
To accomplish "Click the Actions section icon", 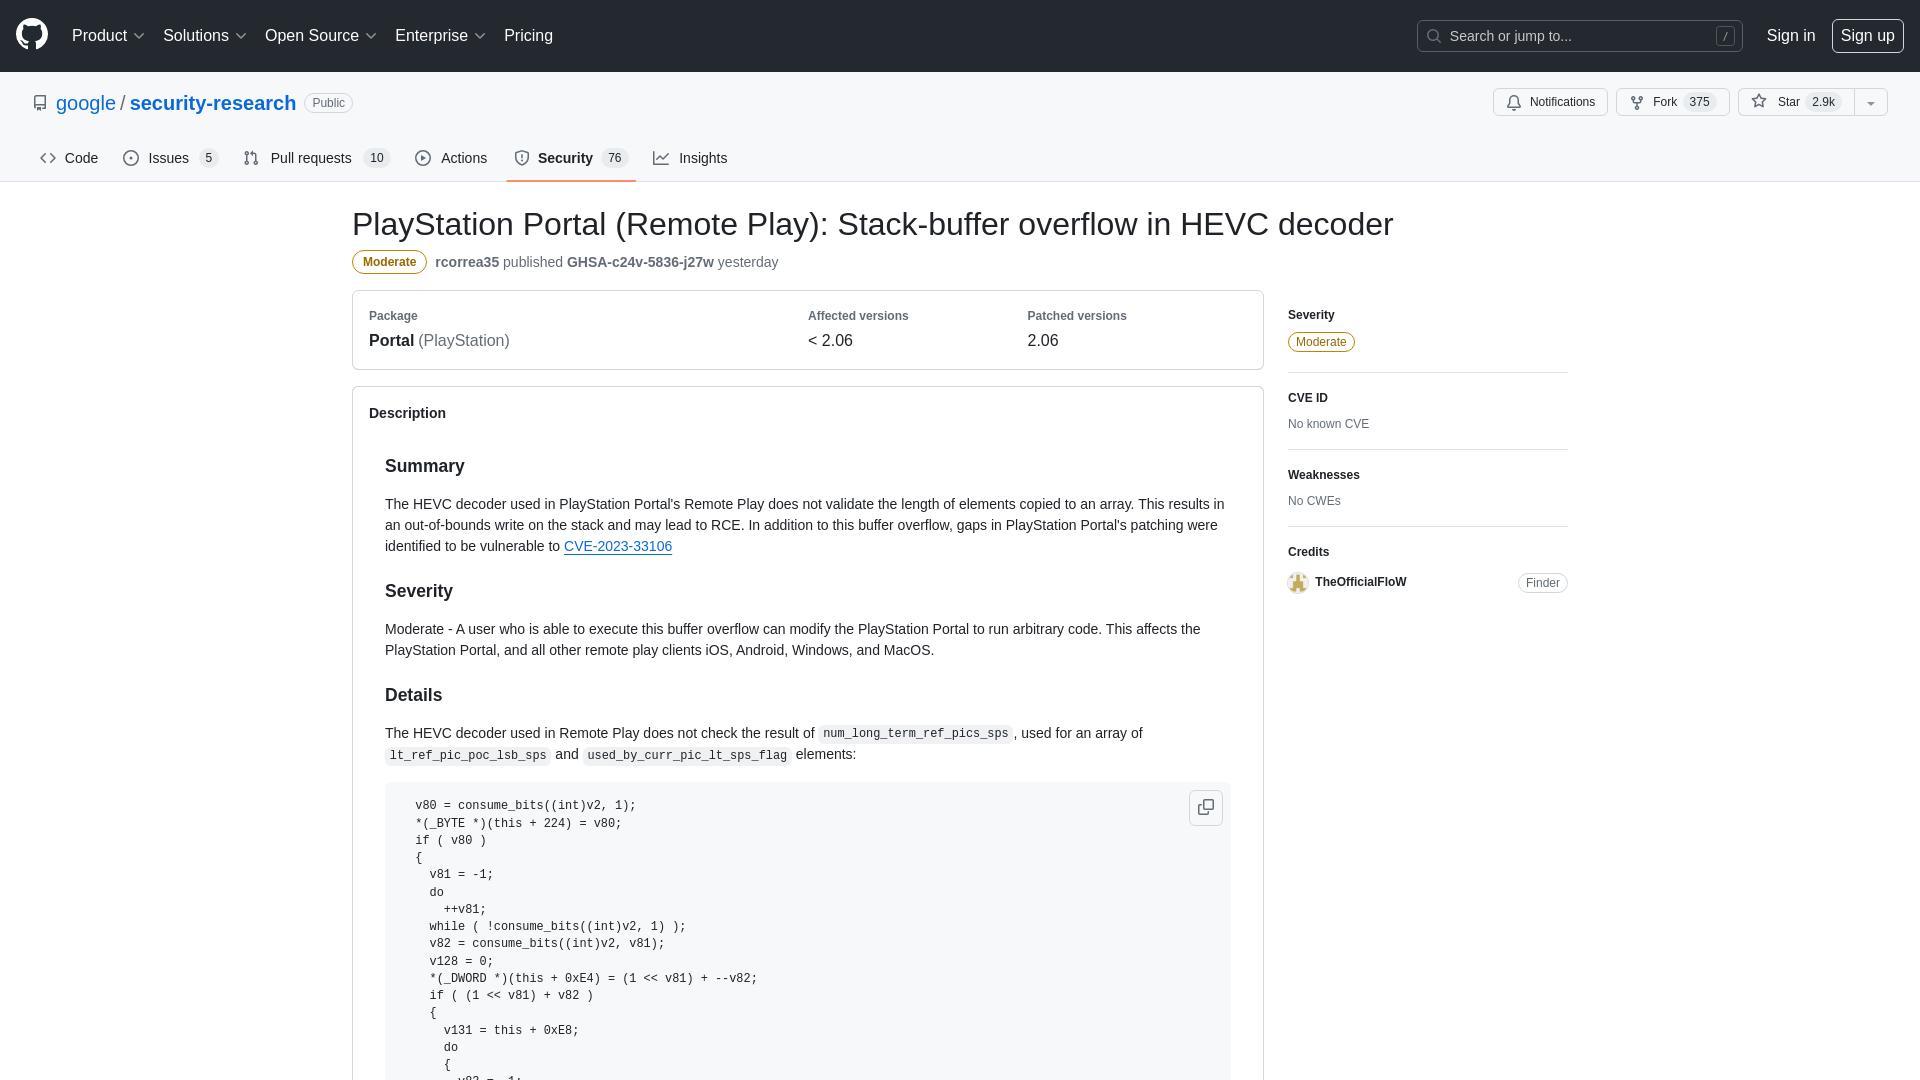I will click(x=422, y=158).
